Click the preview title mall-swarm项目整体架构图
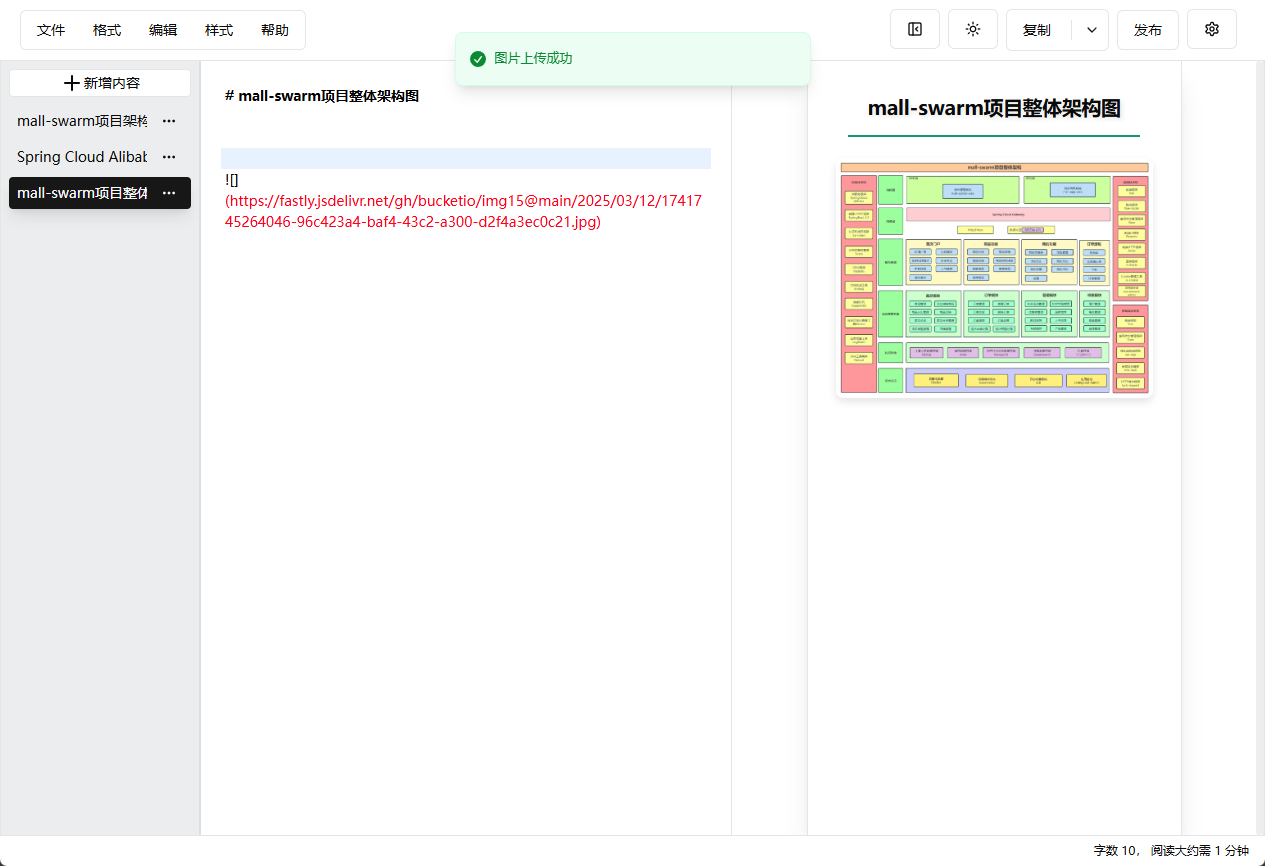 (x=994, y=108)
